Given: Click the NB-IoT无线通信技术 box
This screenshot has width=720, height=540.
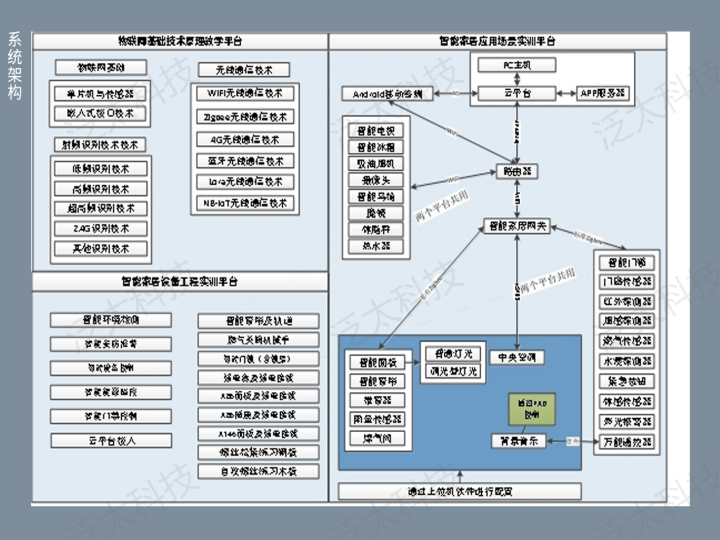Looking at the screenshot, I should point(244,203).
